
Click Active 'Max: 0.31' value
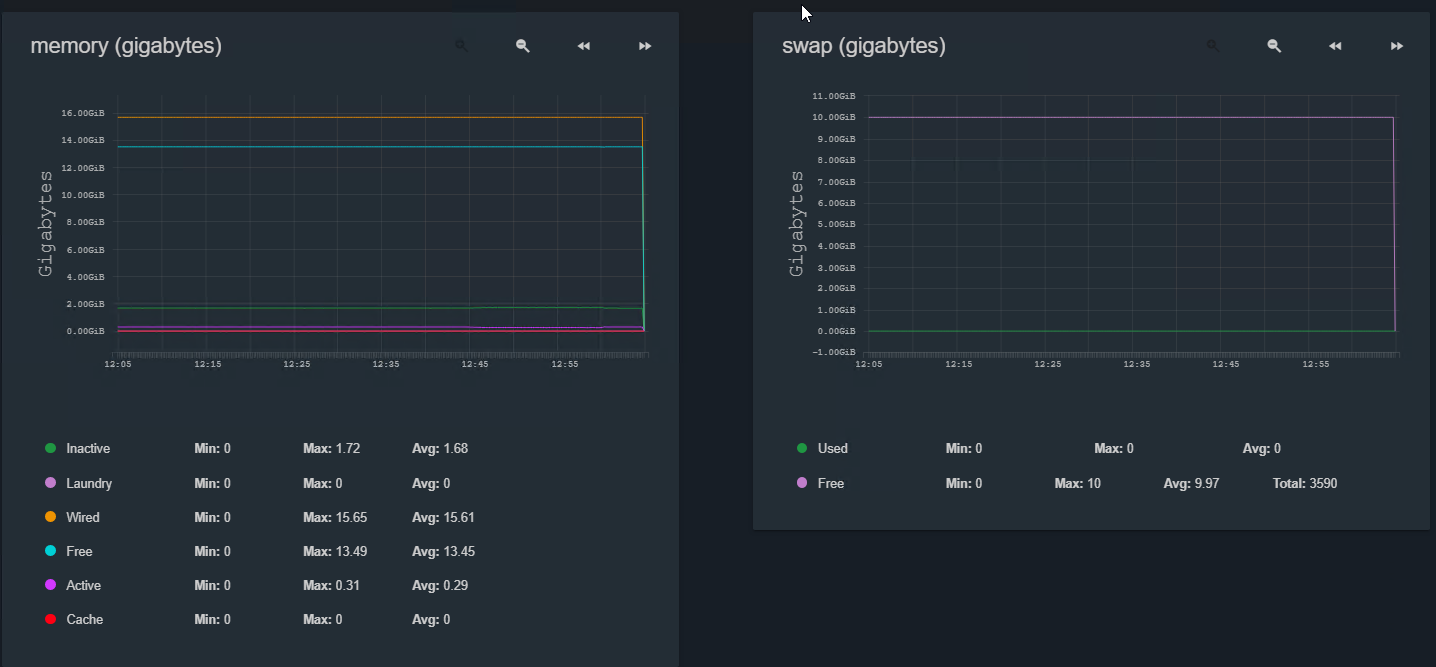click(x=331, y=585)
